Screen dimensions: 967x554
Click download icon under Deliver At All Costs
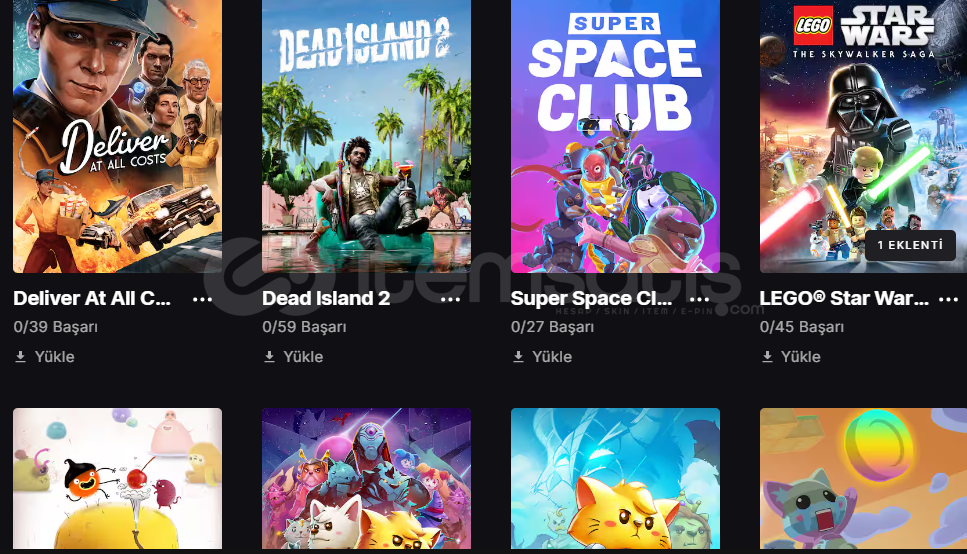pos(20,357)
